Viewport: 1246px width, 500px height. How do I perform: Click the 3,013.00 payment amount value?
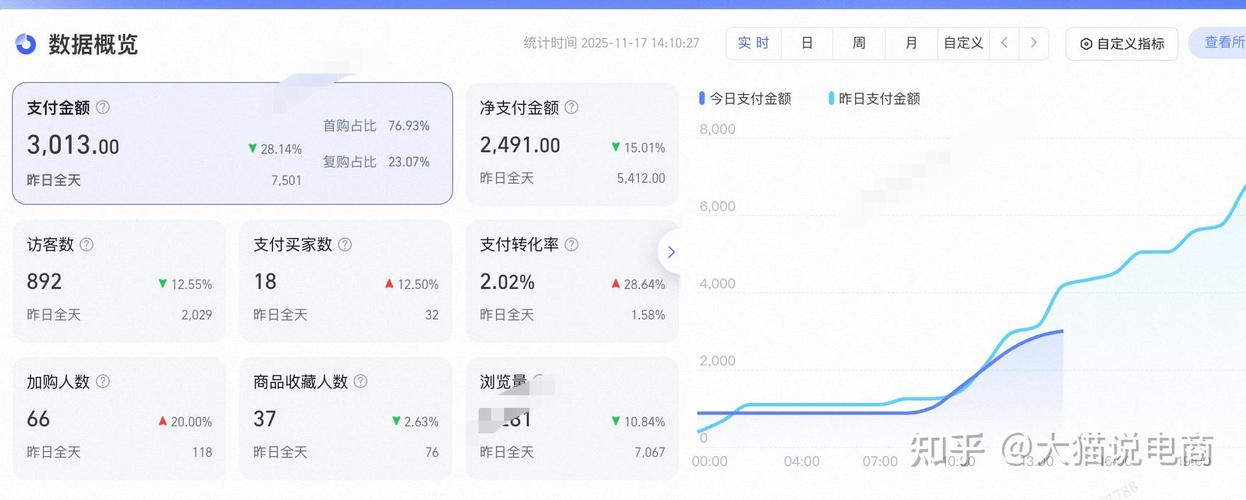(73, 145)
